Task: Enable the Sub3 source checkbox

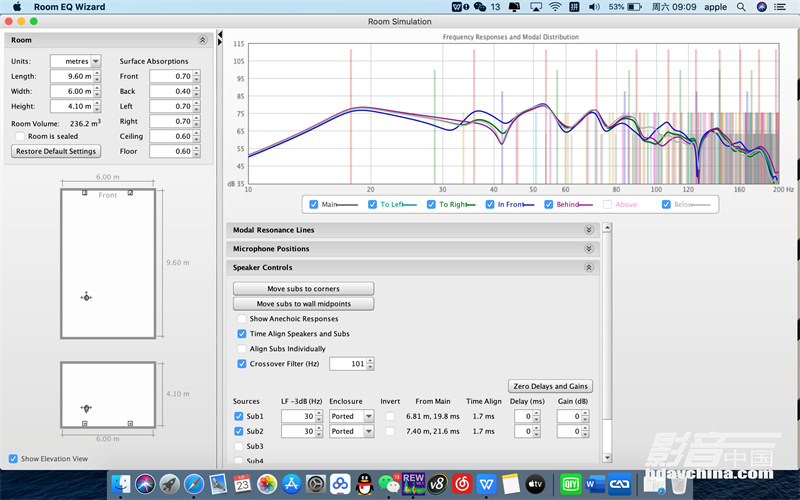Action: point(238,446)
